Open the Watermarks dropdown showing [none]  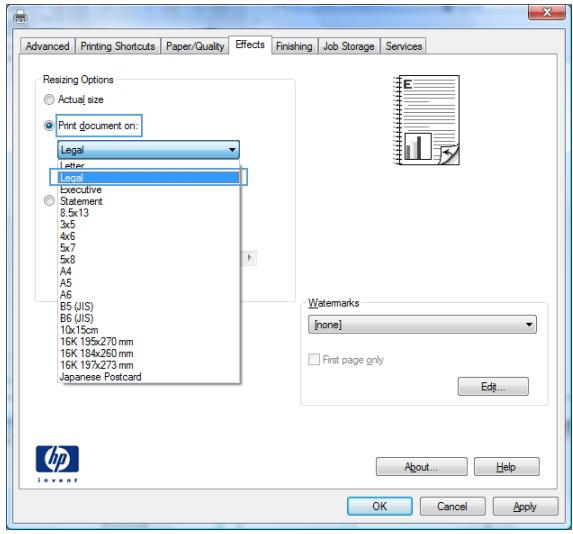(x=422, y=325)
